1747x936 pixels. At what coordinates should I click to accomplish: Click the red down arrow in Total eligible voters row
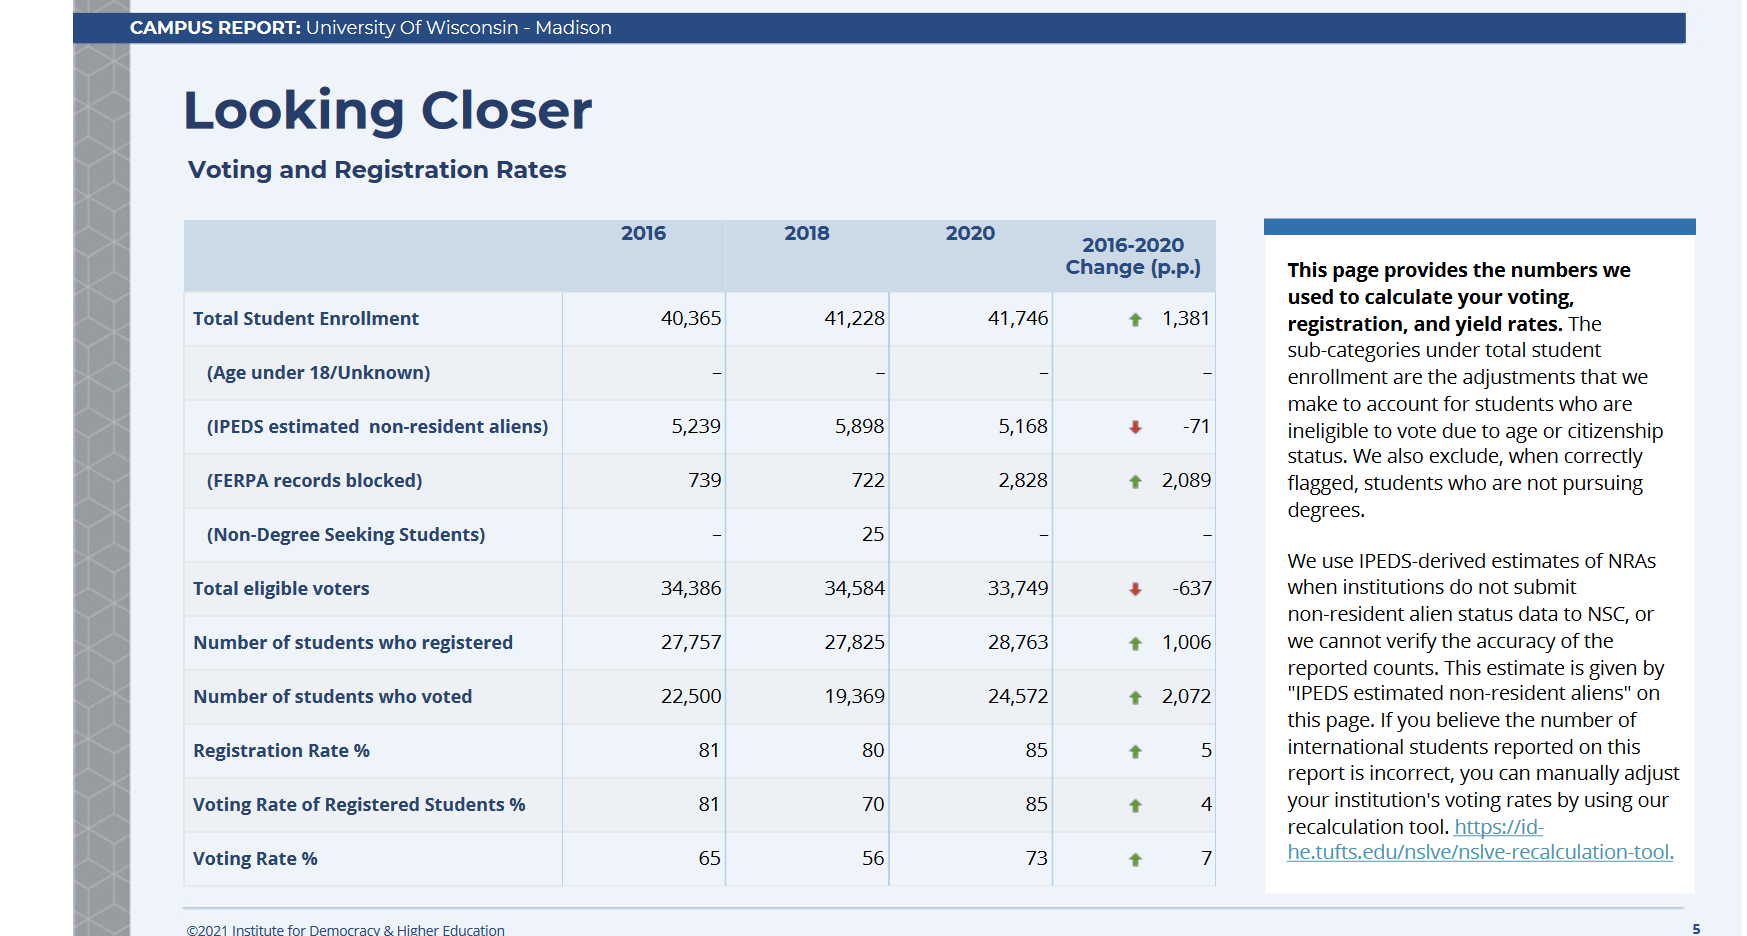[x=1135, y=589]
